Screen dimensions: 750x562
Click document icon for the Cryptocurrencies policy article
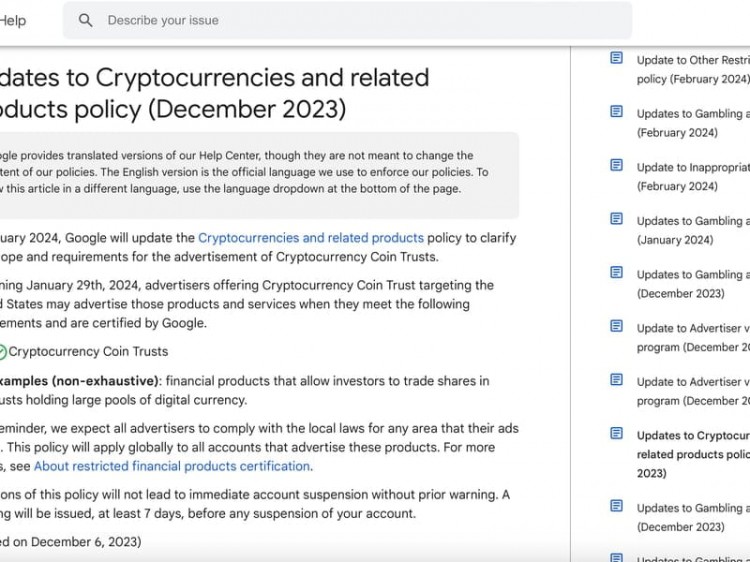tap(617, 433)
